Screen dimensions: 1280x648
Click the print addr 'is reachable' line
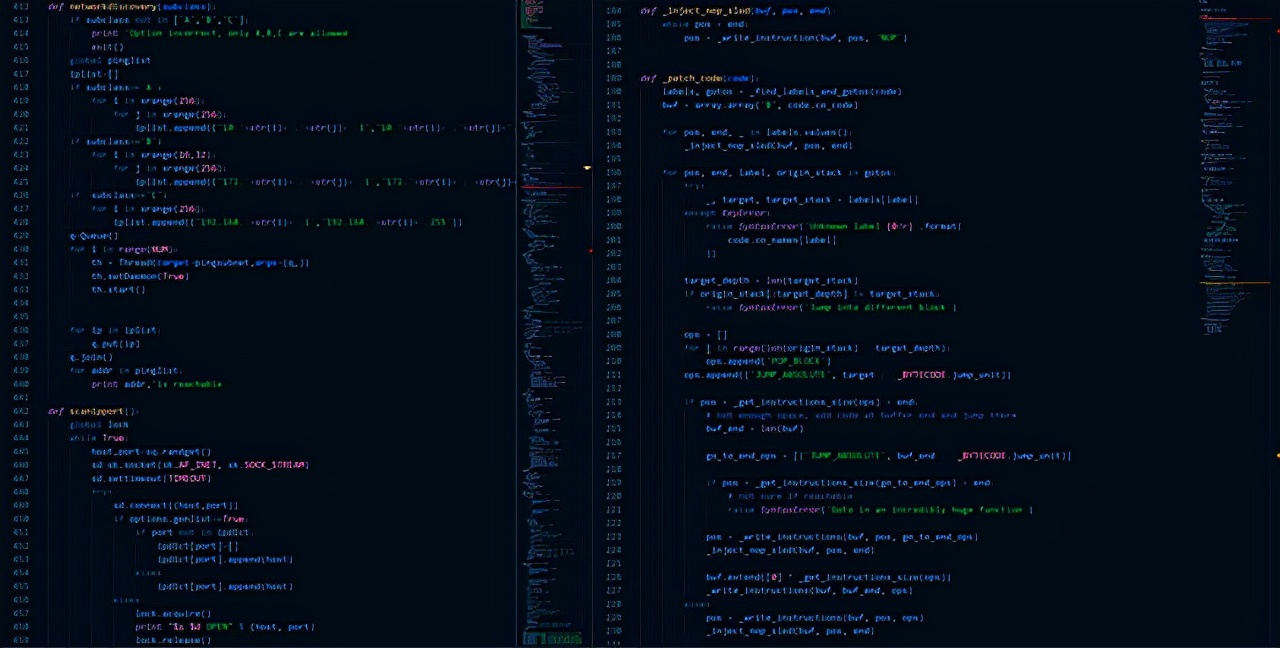[x=156, y=384]
